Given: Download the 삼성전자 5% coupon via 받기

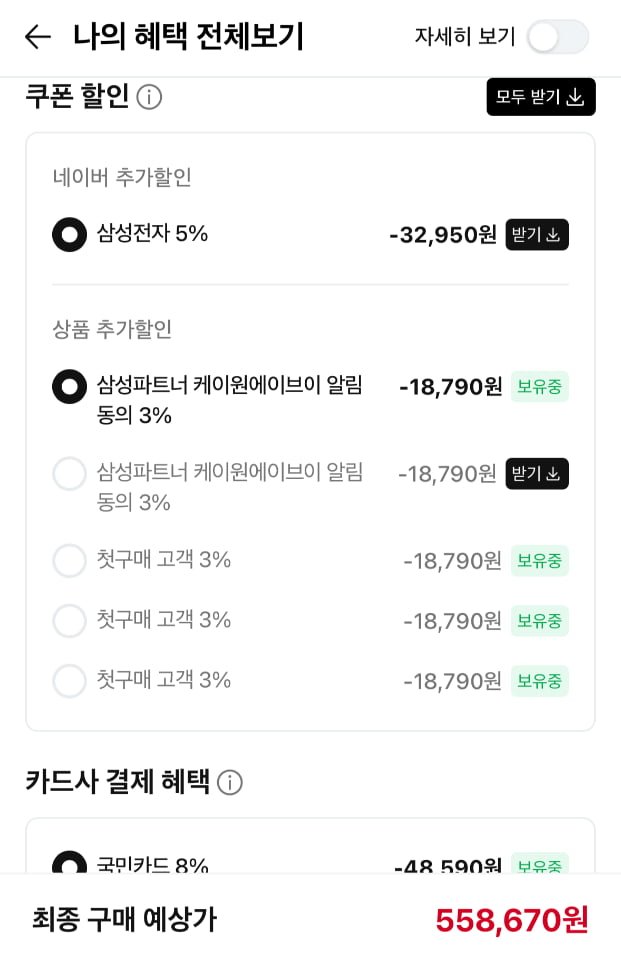Looking at the screenshot, I should click(x=537, y=235).
